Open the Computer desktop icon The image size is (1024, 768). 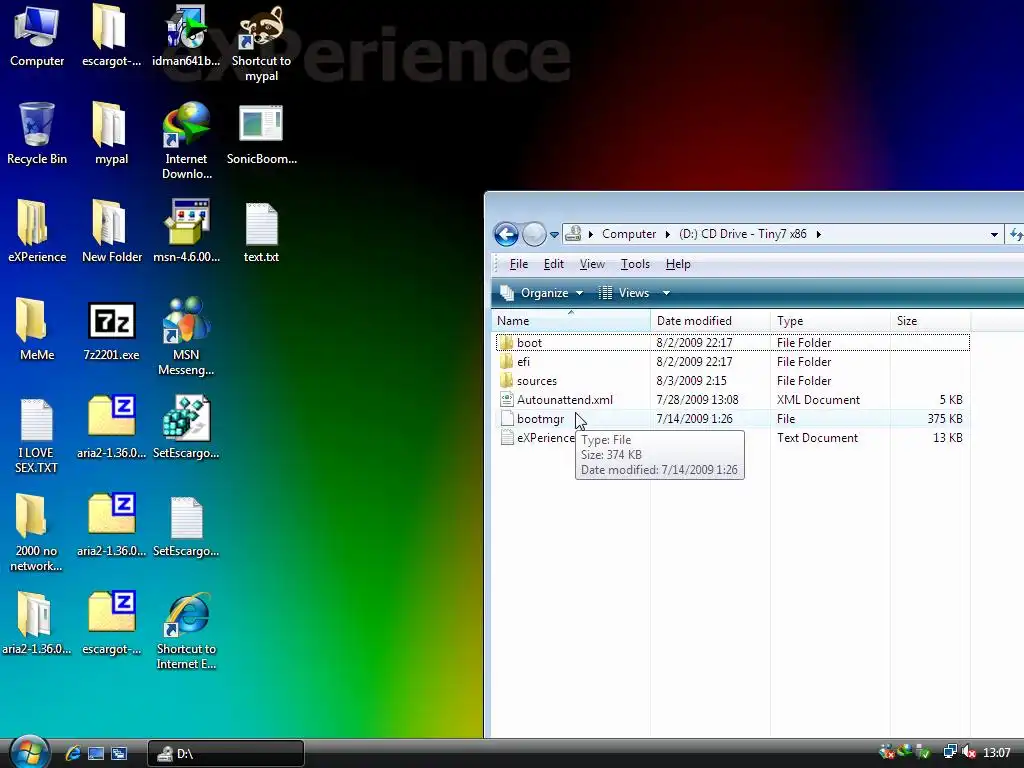pyautogui.click(x=37, y=36)
